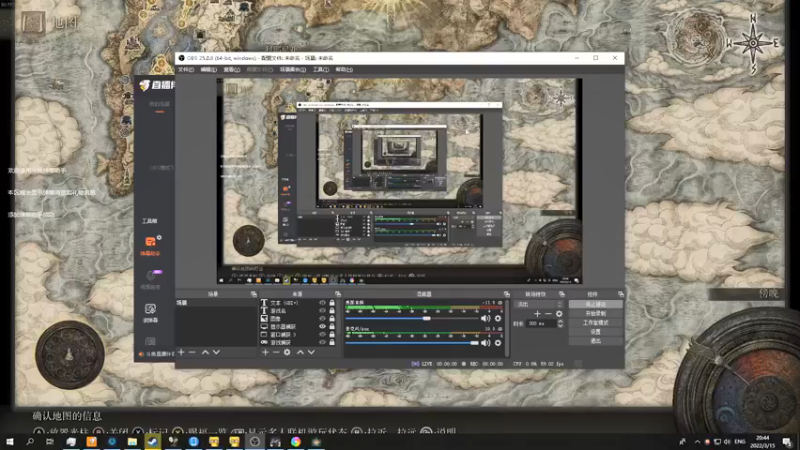The image size is (800, 450).
Task: Open source properties gear in the Sources dock
Action: [x=287, y=352]
